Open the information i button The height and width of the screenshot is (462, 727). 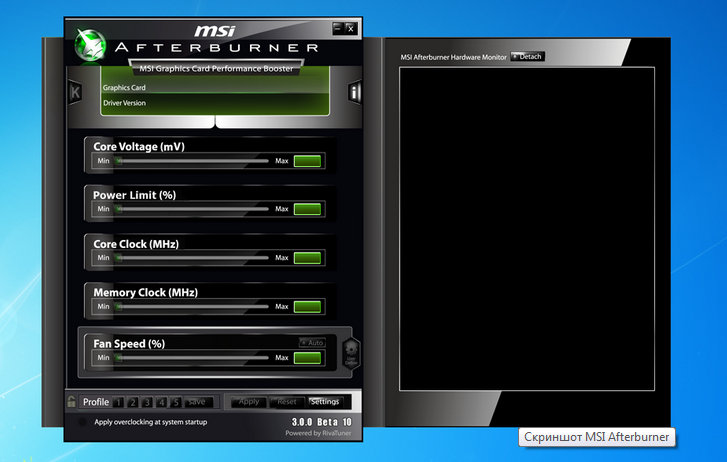[355, 92]
